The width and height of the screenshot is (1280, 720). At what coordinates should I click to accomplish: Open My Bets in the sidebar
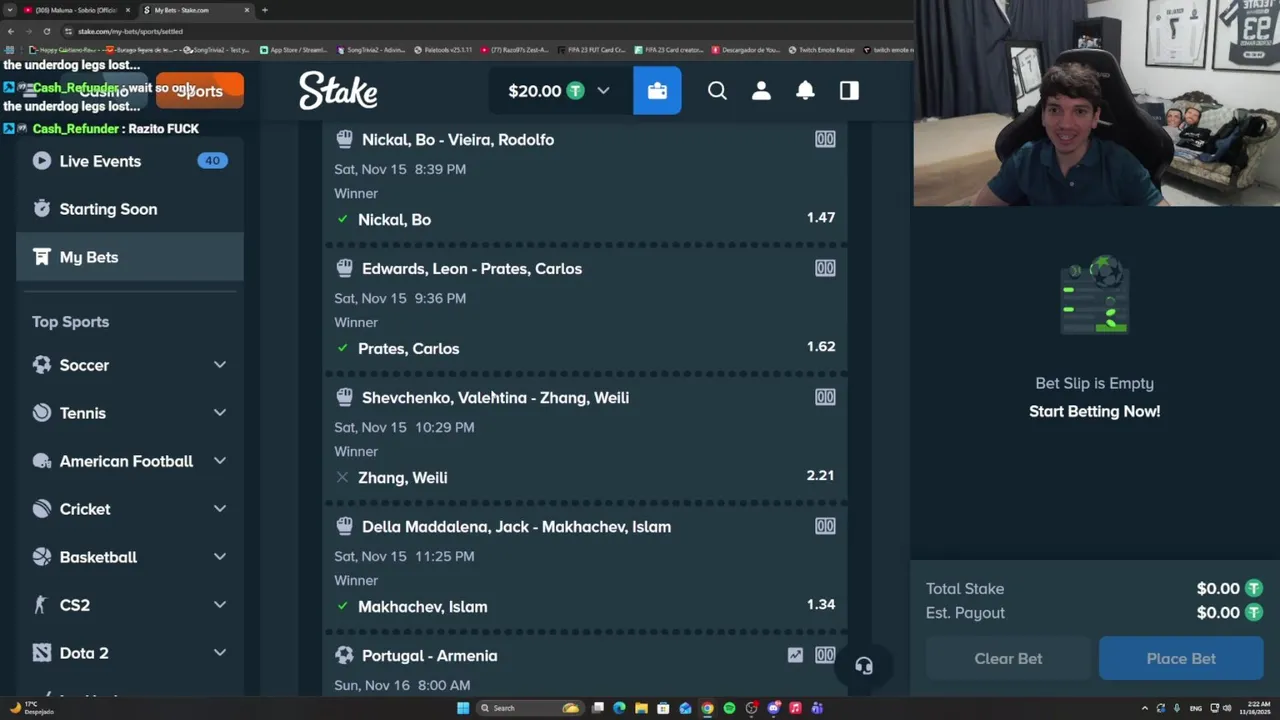point(130,257)
